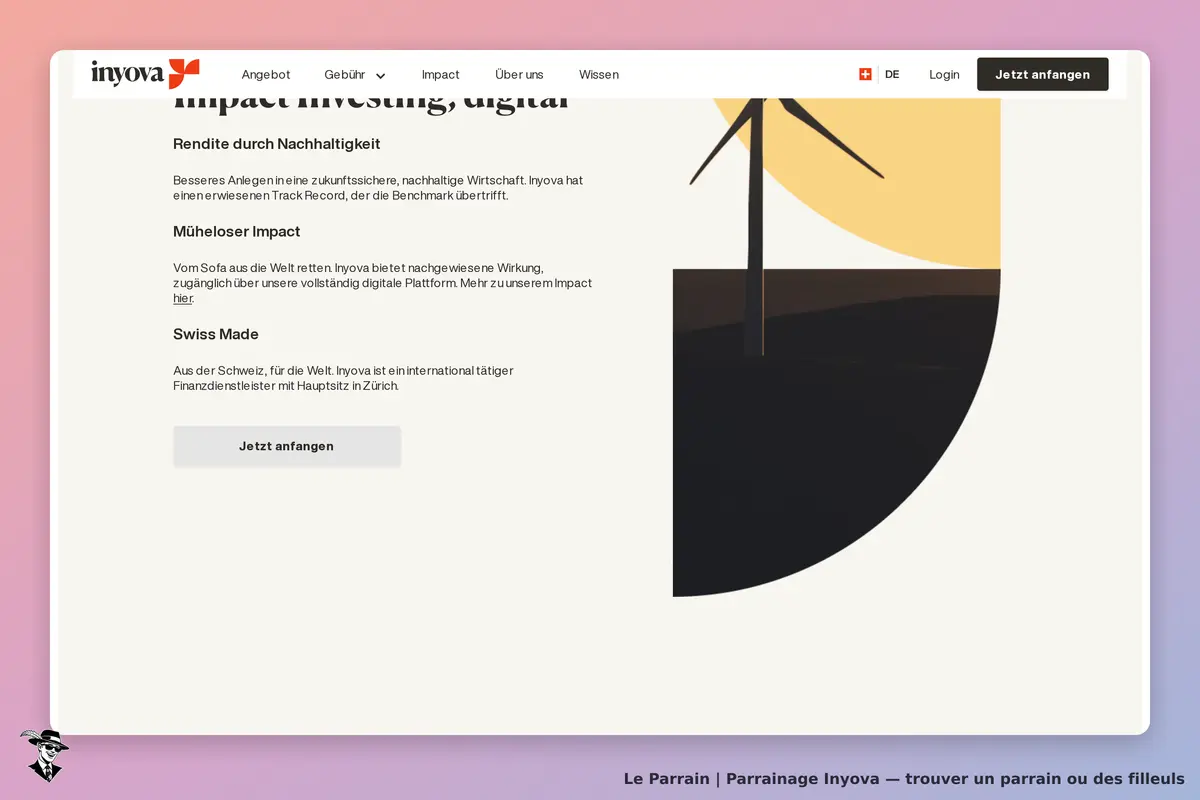Open the Wissen menu item
This screenshot has width=1200, height=800.
599,75
